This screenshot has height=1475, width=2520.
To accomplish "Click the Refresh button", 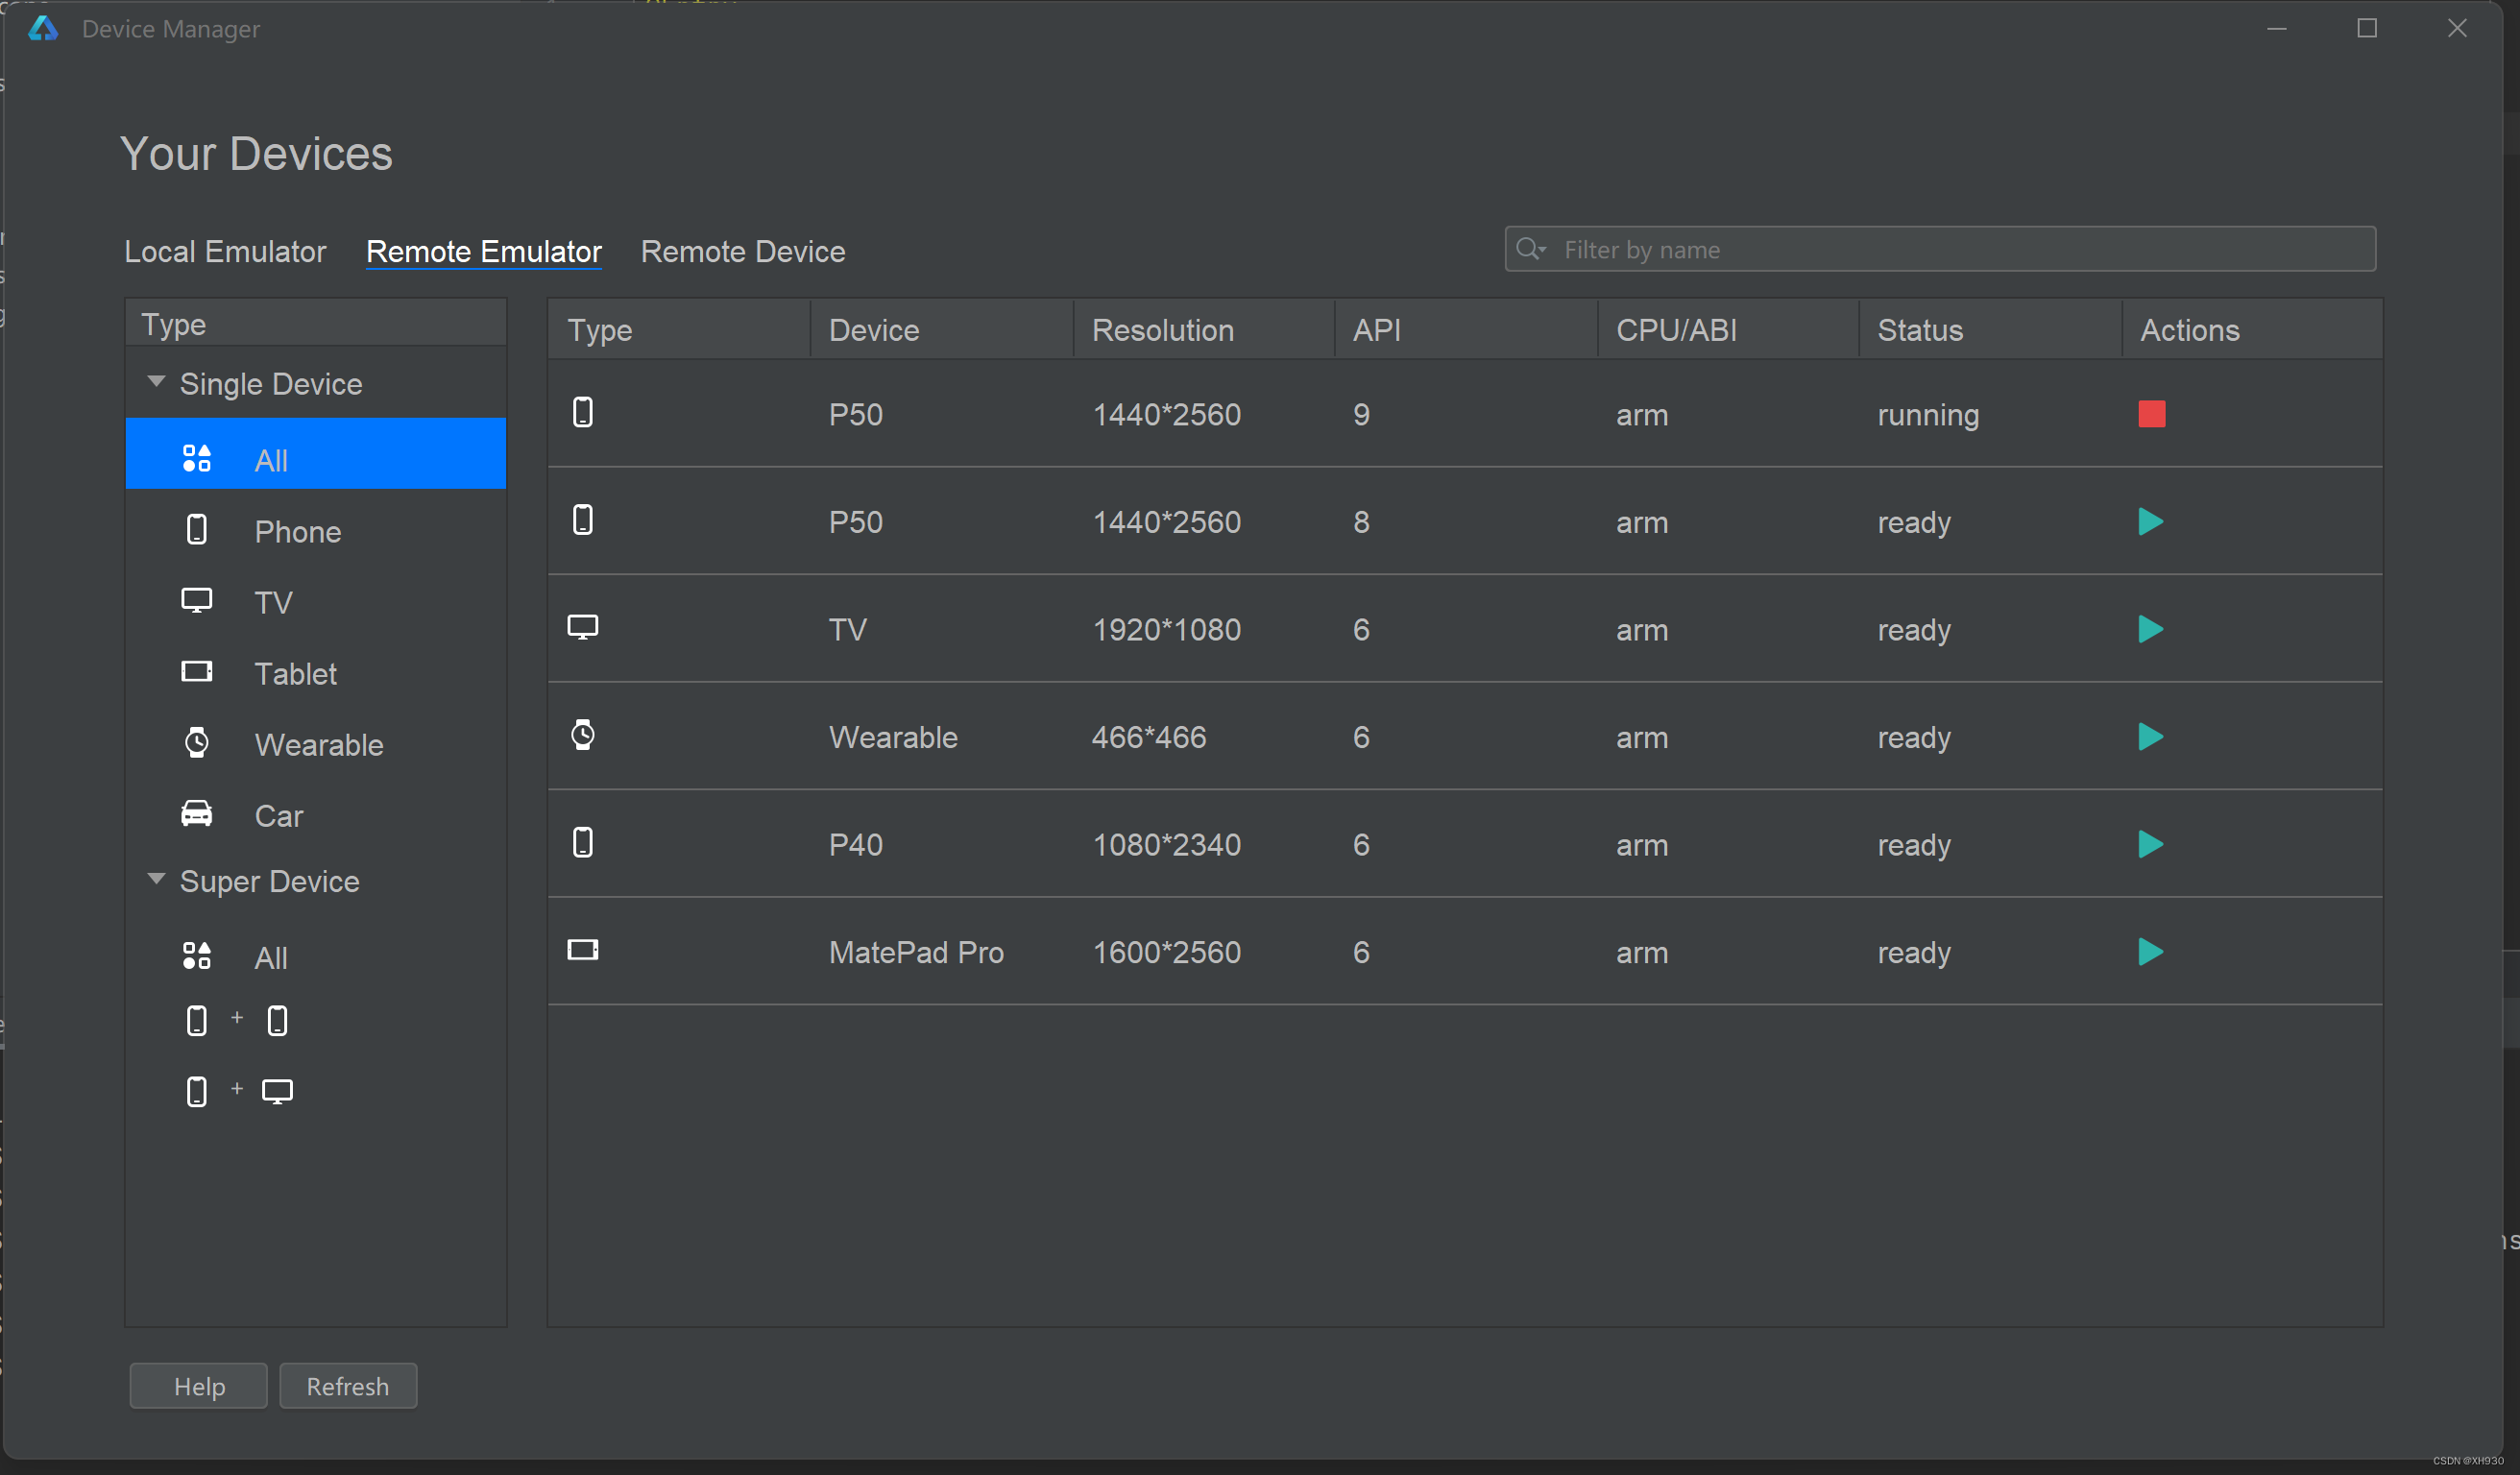I will (x=347, y=1386).
